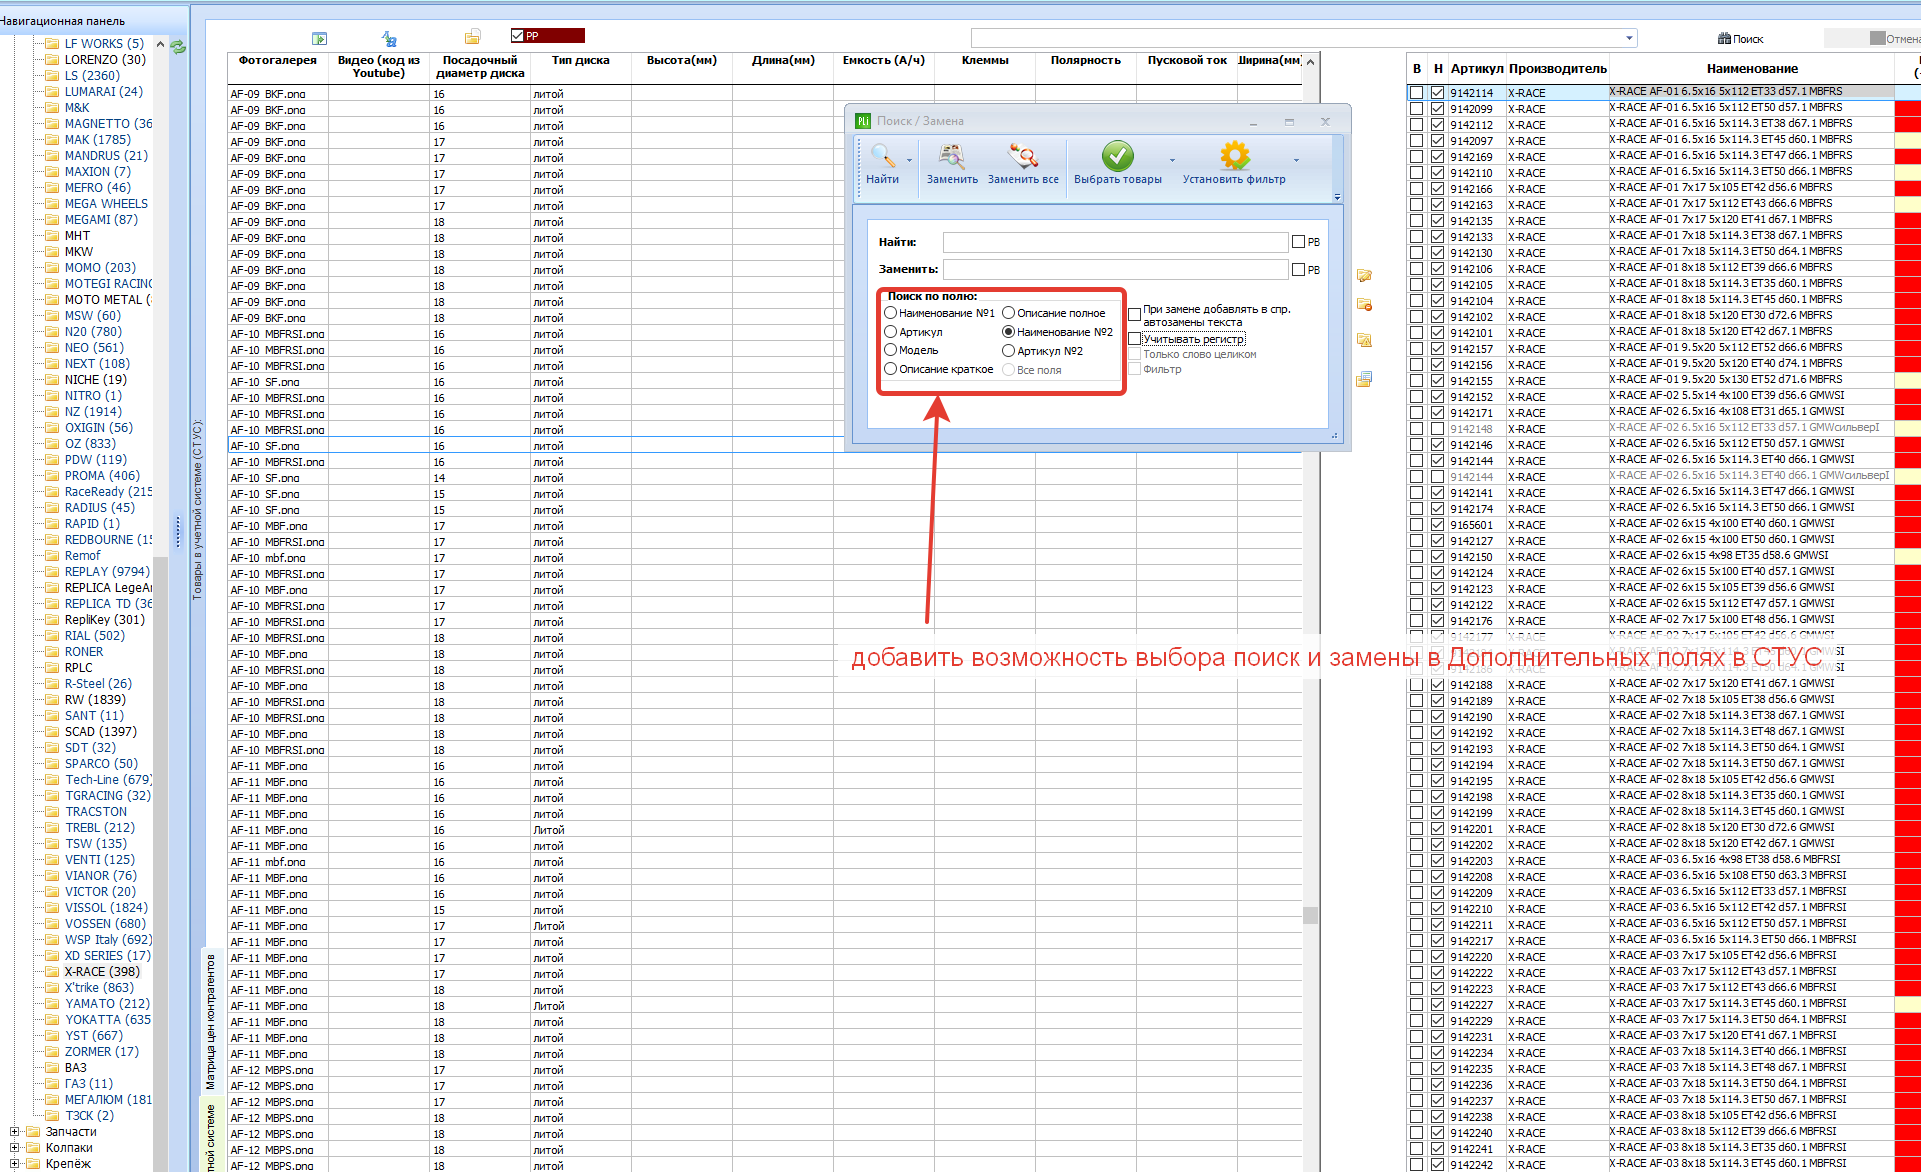Click the folder icon of YOKATTA
1921x1172 pixels.
52,1019
